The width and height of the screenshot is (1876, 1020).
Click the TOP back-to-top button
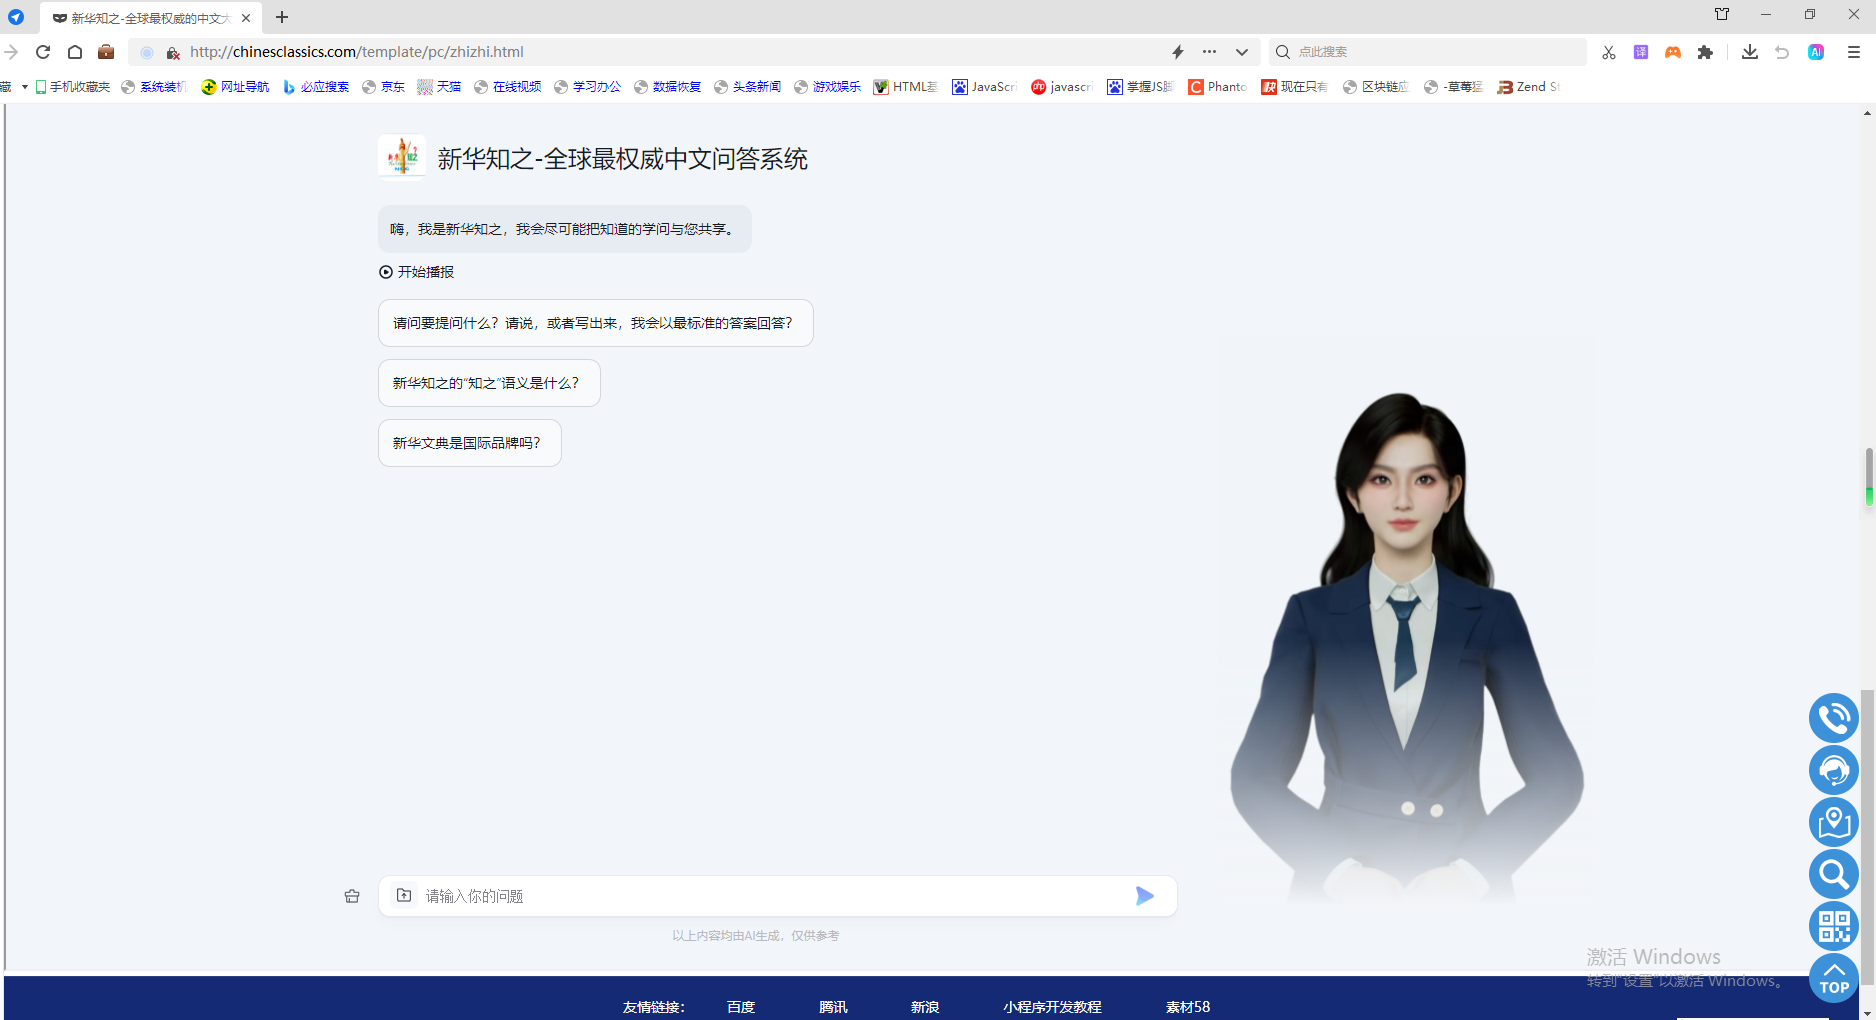coord(1834,978)
